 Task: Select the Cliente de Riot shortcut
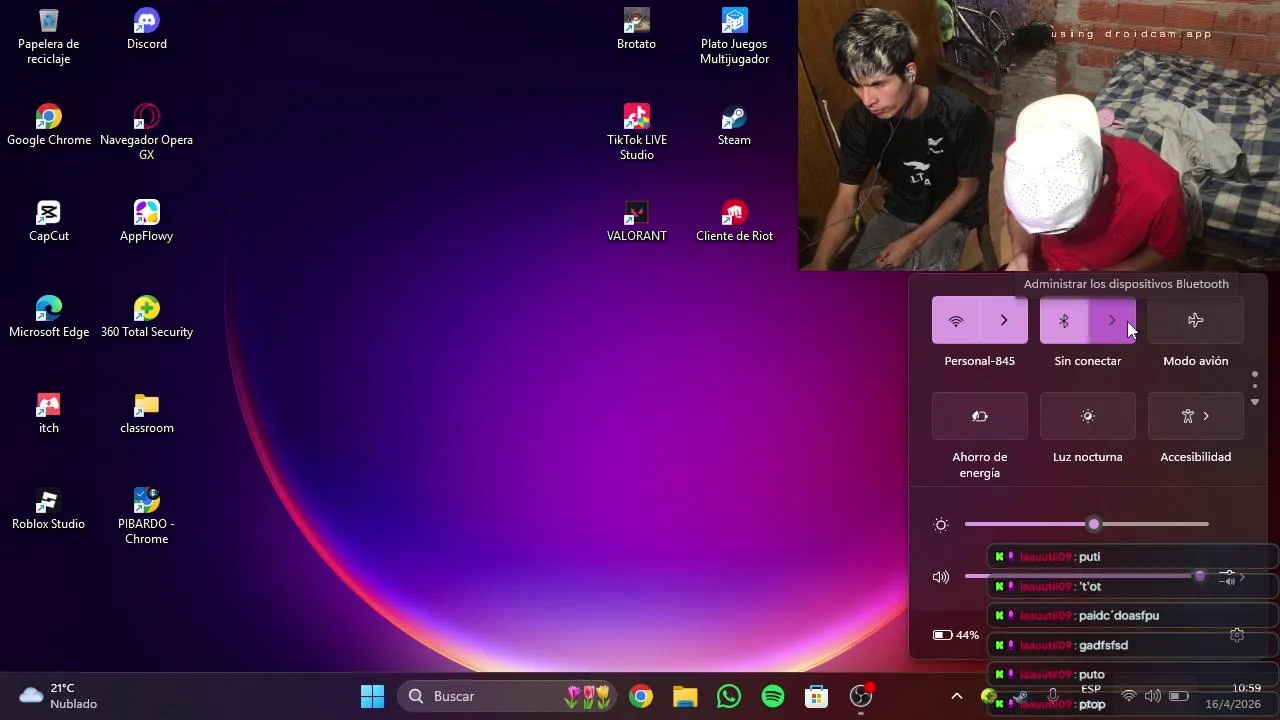pos(735,221)
